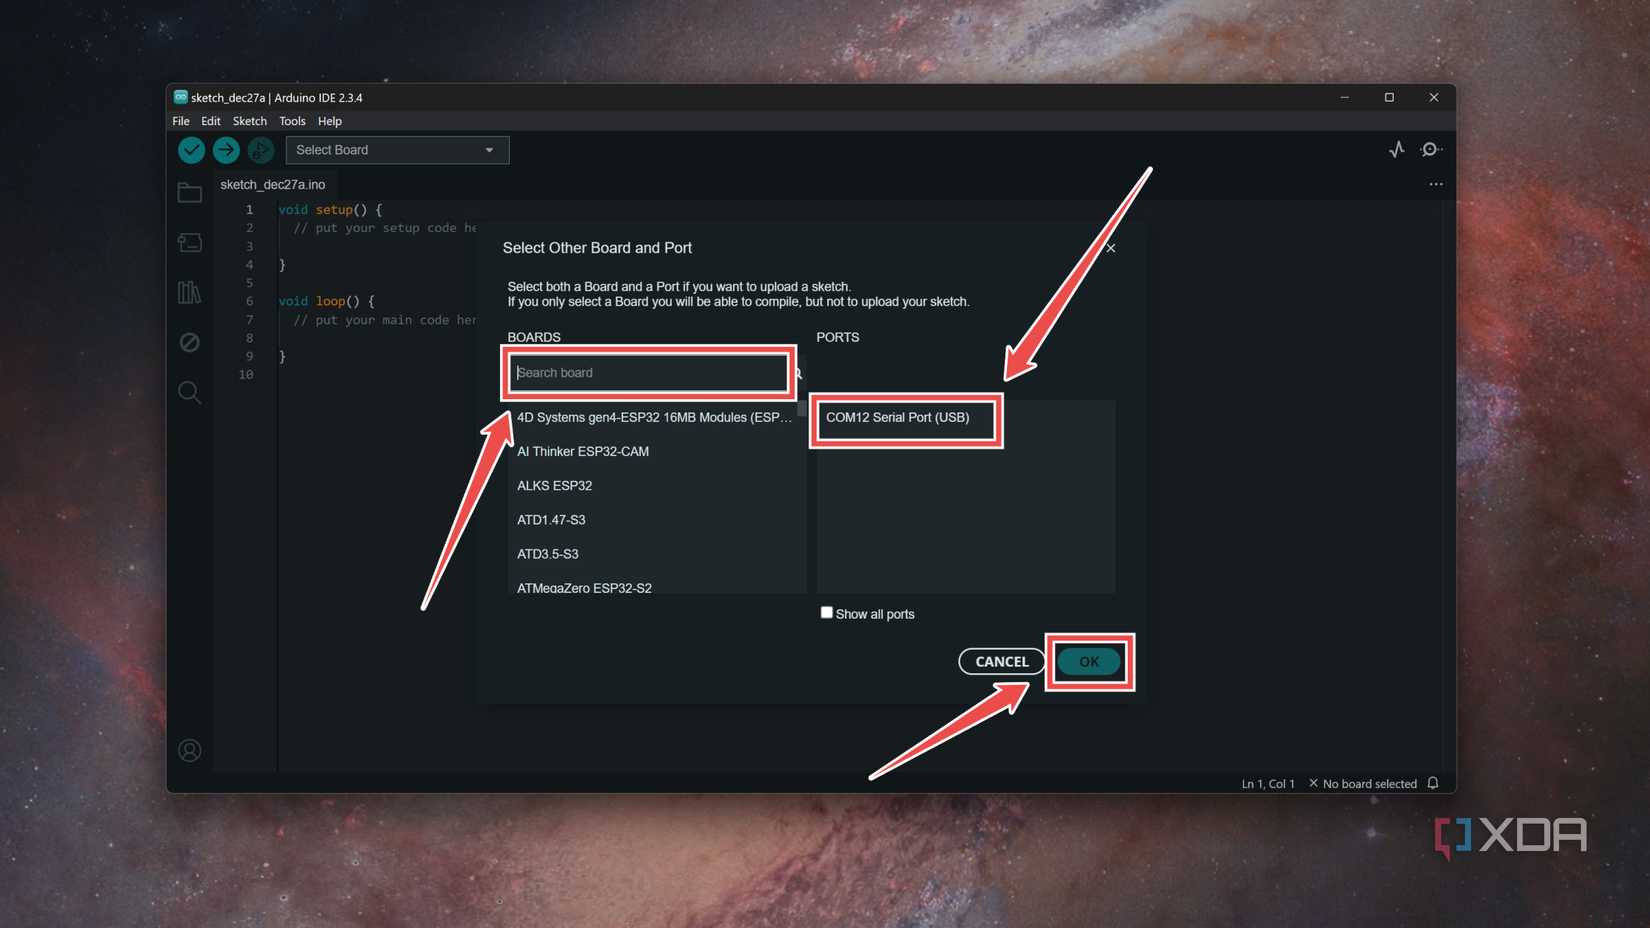Open the Boards Manager sidebar icon
The width and height of the screenshot is (1650, 928).
[190, 242]
